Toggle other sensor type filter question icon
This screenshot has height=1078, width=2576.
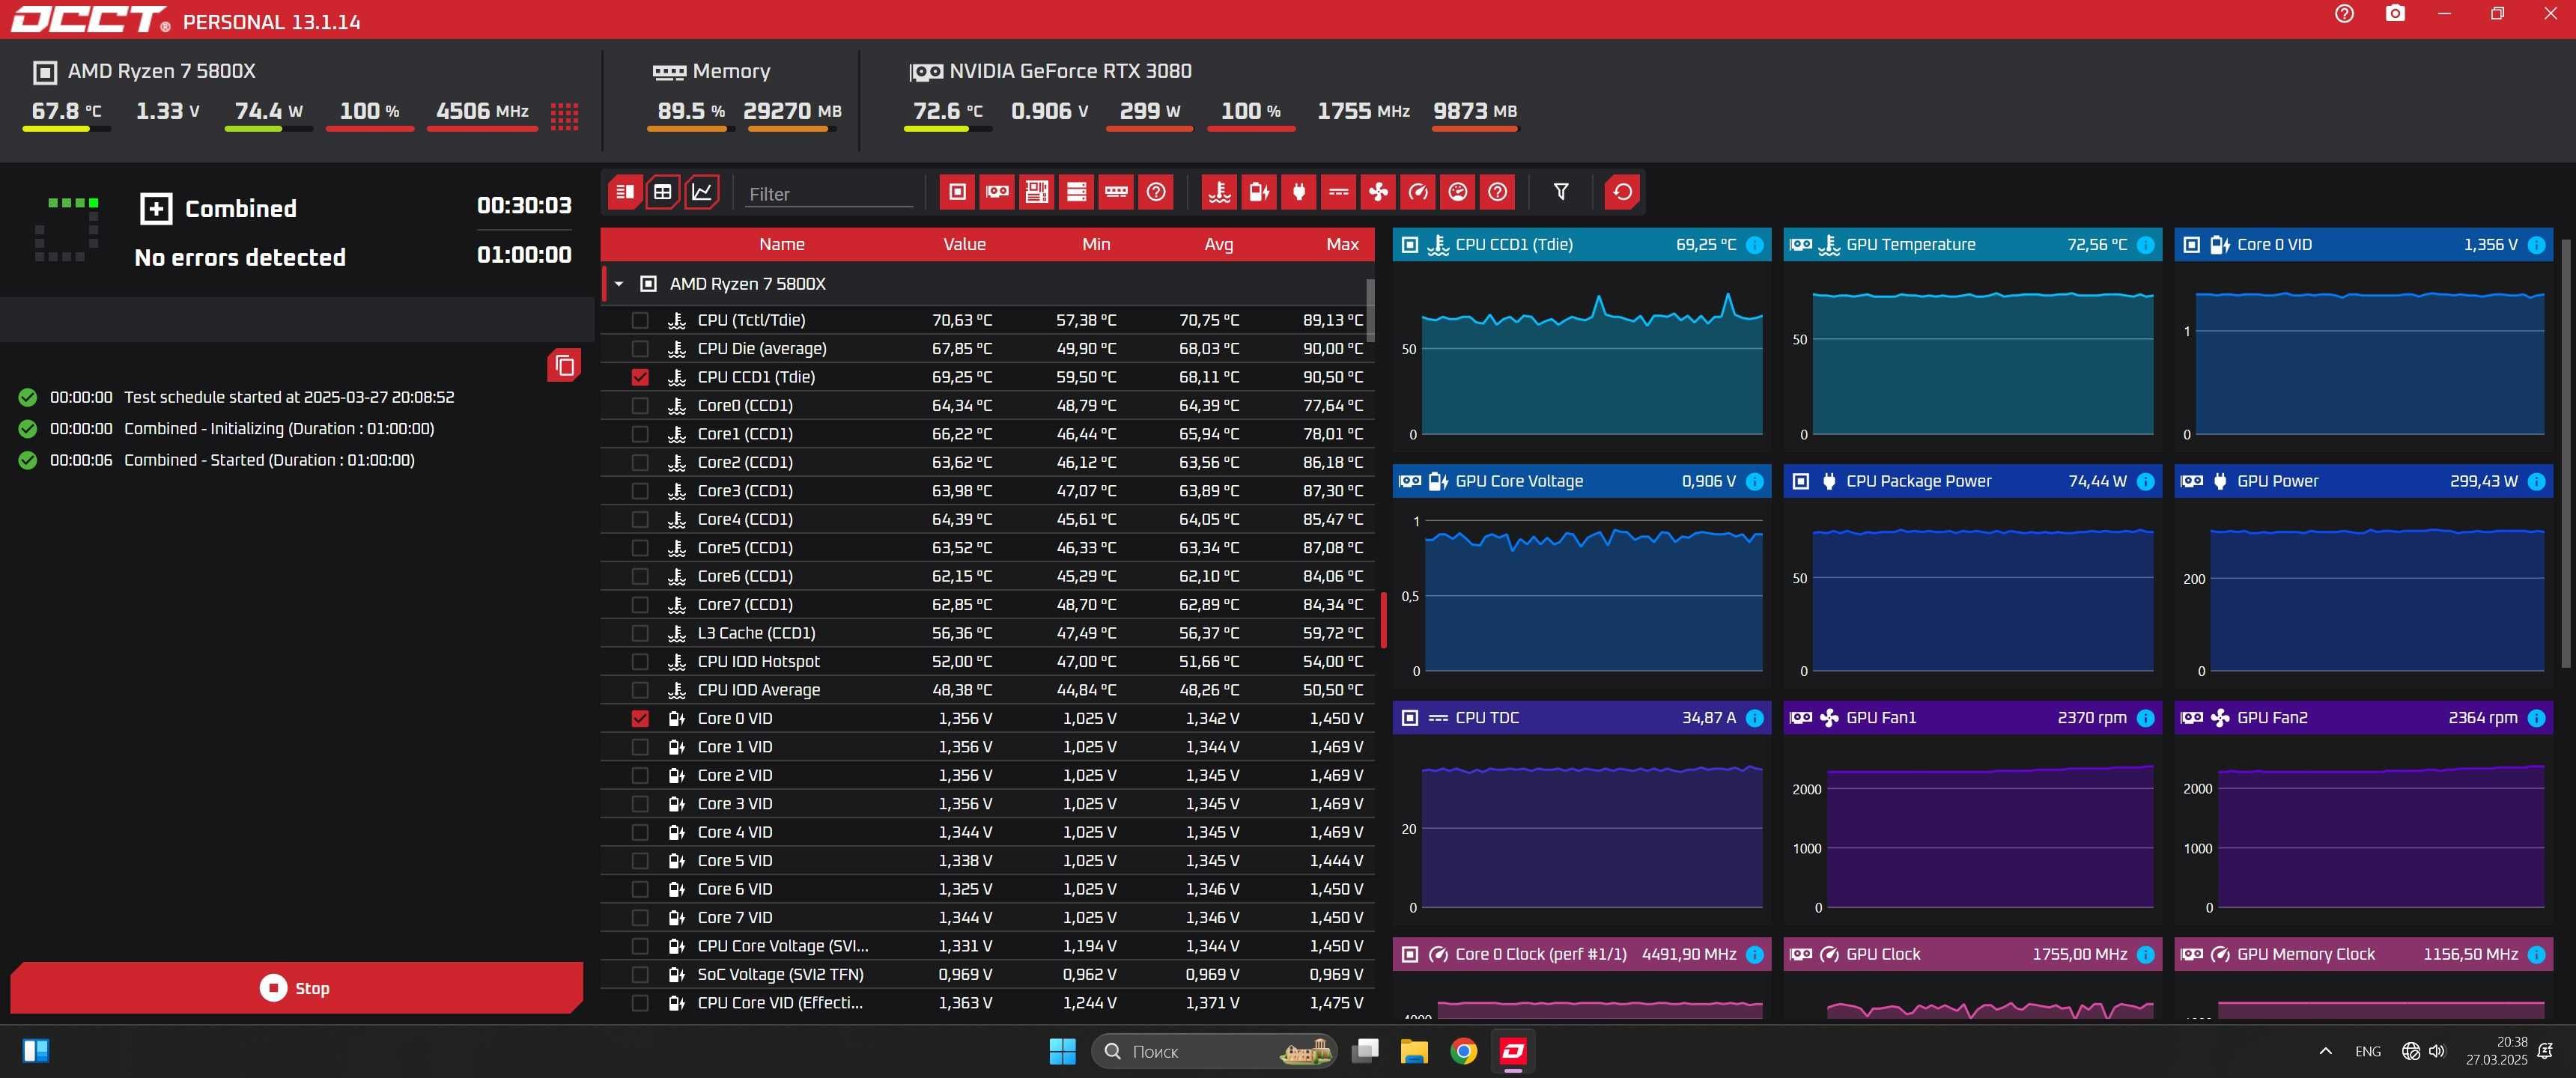click(x=1498, y=192)
